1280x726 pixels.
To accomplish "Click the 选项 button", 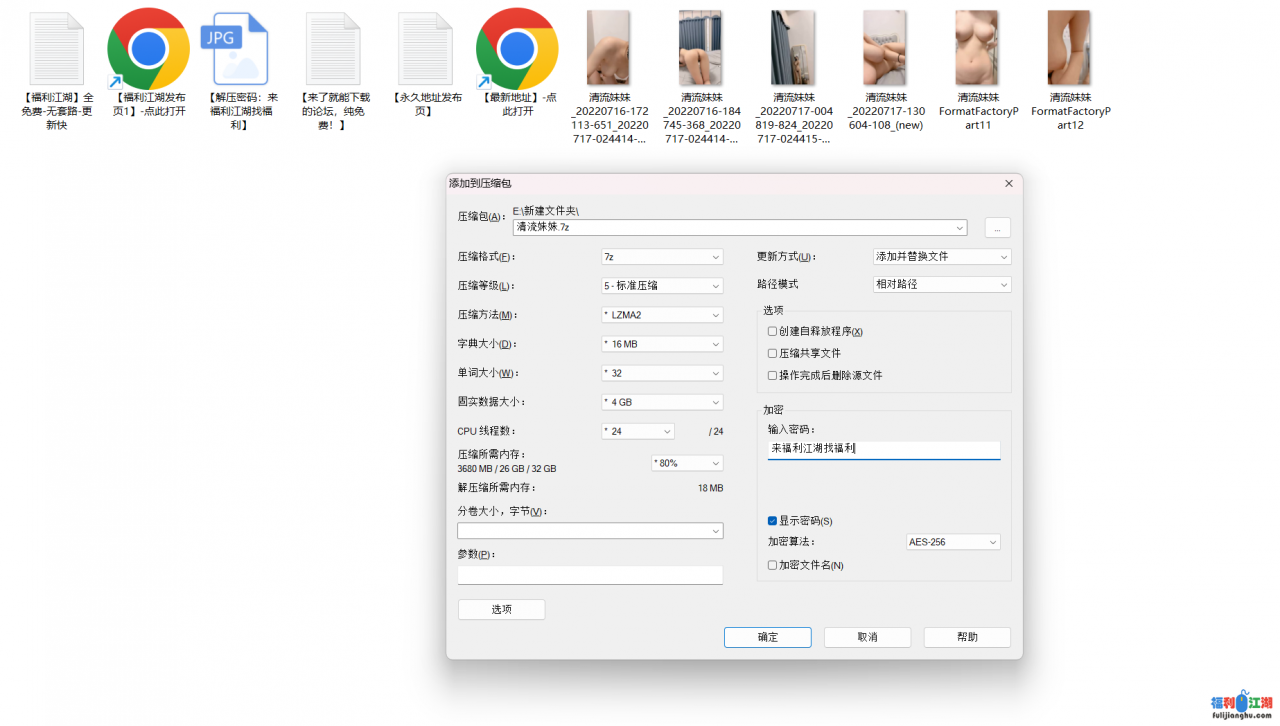I will point(501,609).
